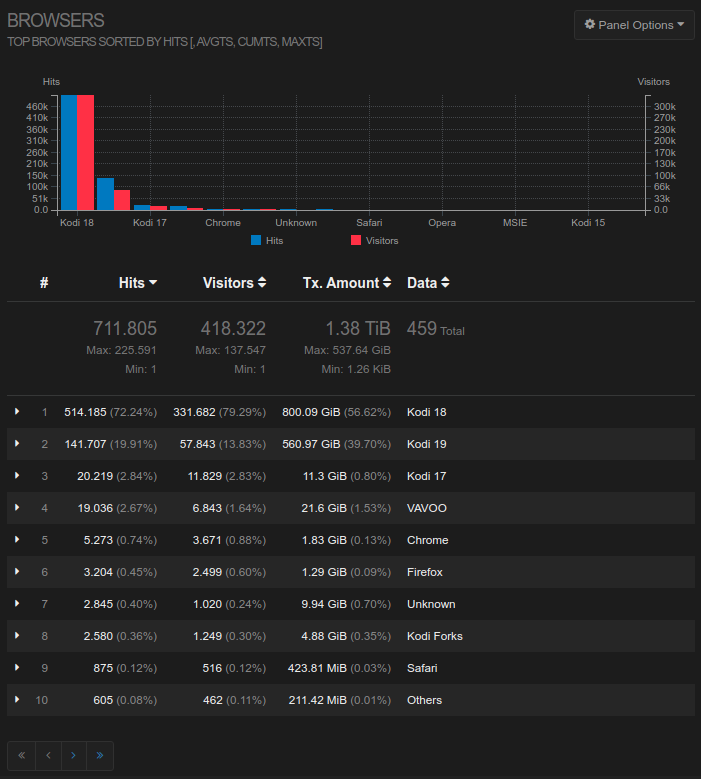701x779 pixels.
Task: Expand the Others row
Action: pos(17,700)
